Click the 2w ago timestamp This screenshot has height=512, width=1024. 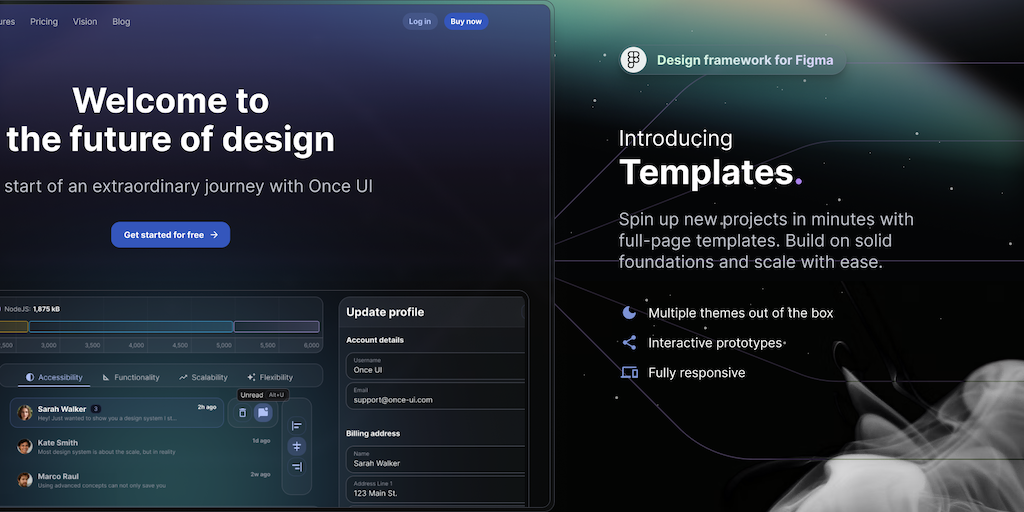click(x=261, y=474)
